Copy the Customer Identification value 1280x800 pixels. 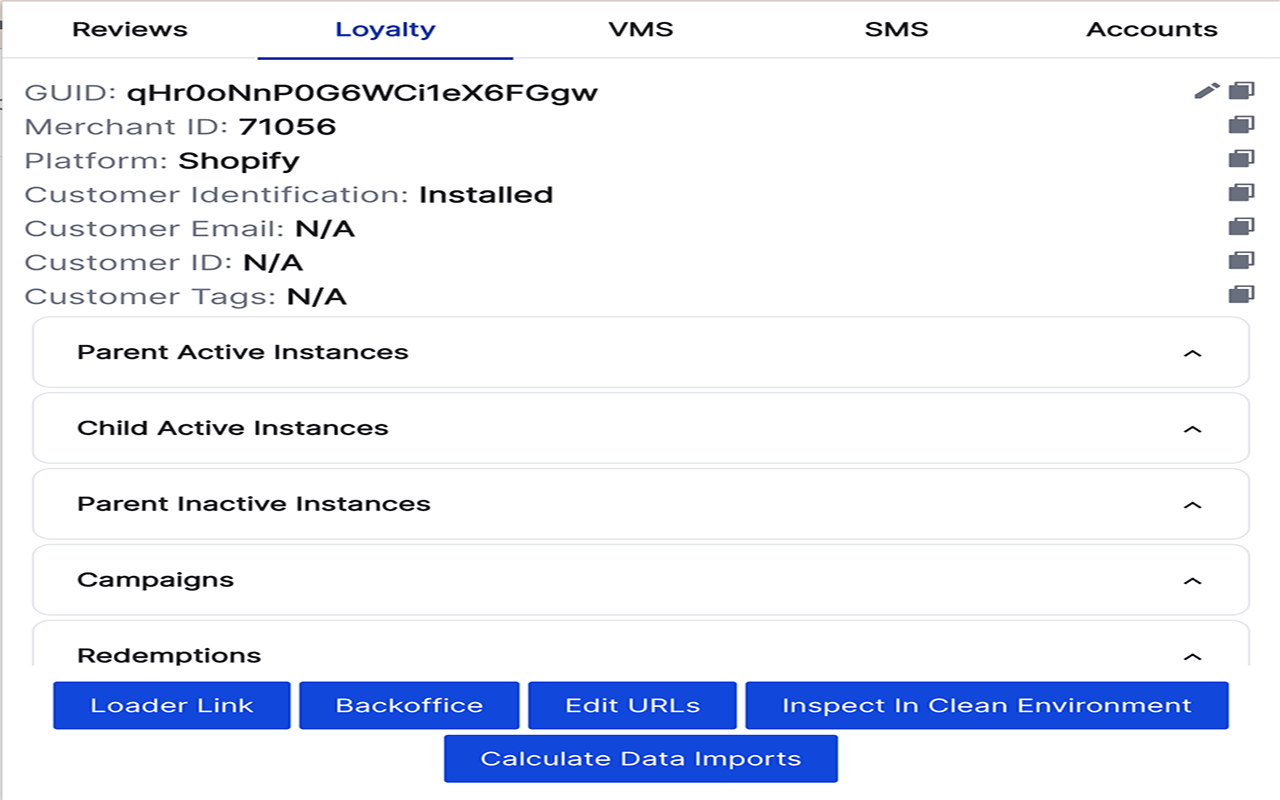click(1241, 193)
